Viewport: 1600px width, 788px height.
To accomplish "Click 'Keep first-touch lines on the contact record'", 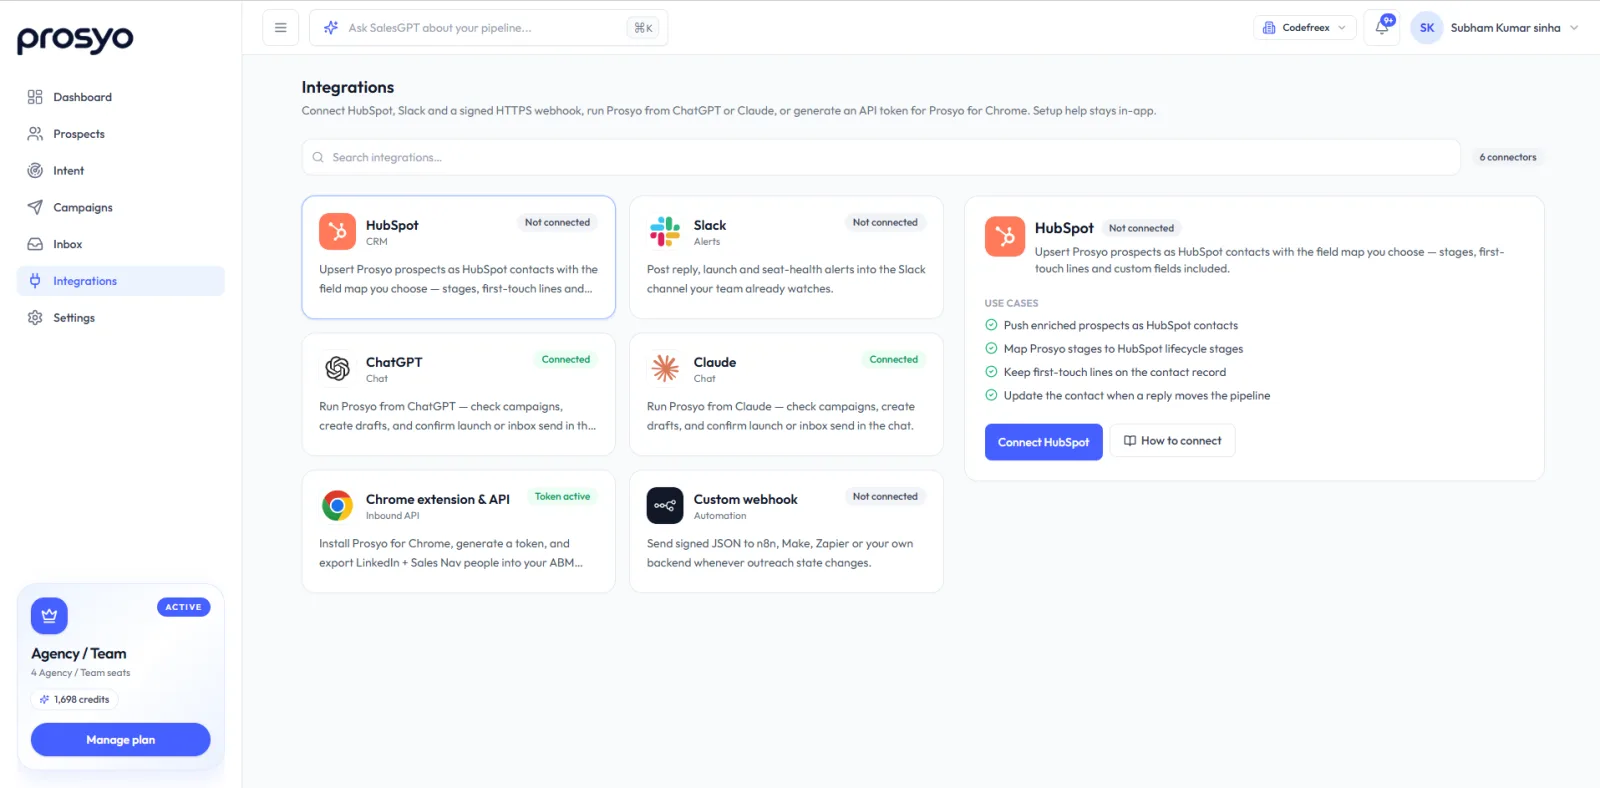I will point(1115,372).
